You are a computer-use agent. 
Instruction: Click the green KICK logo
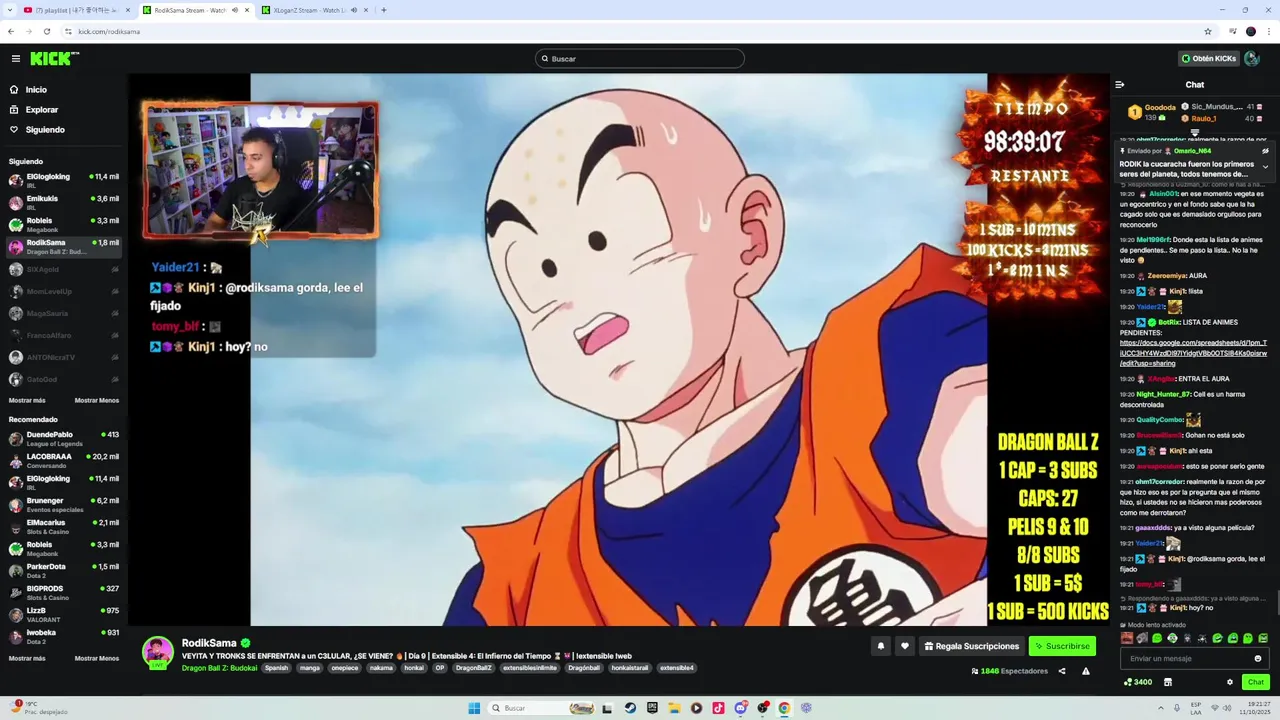pyautogui.click(x=54, y=59)
